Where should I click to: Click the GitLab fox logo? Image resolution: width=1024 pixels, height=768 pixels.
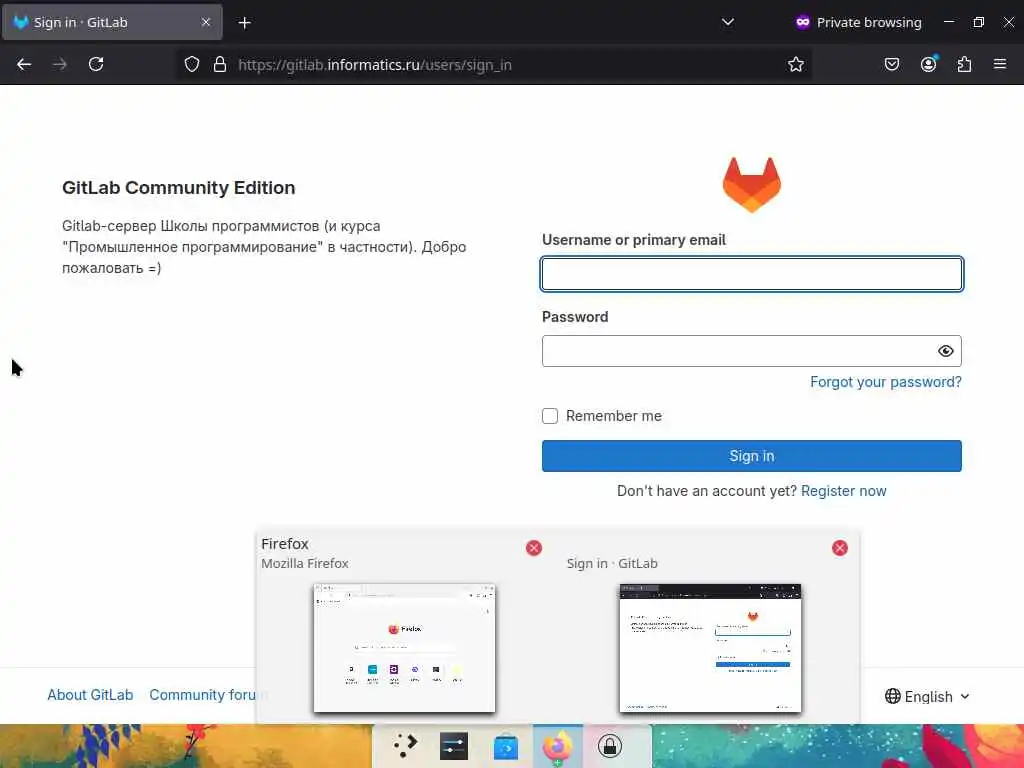pos(752,185)
